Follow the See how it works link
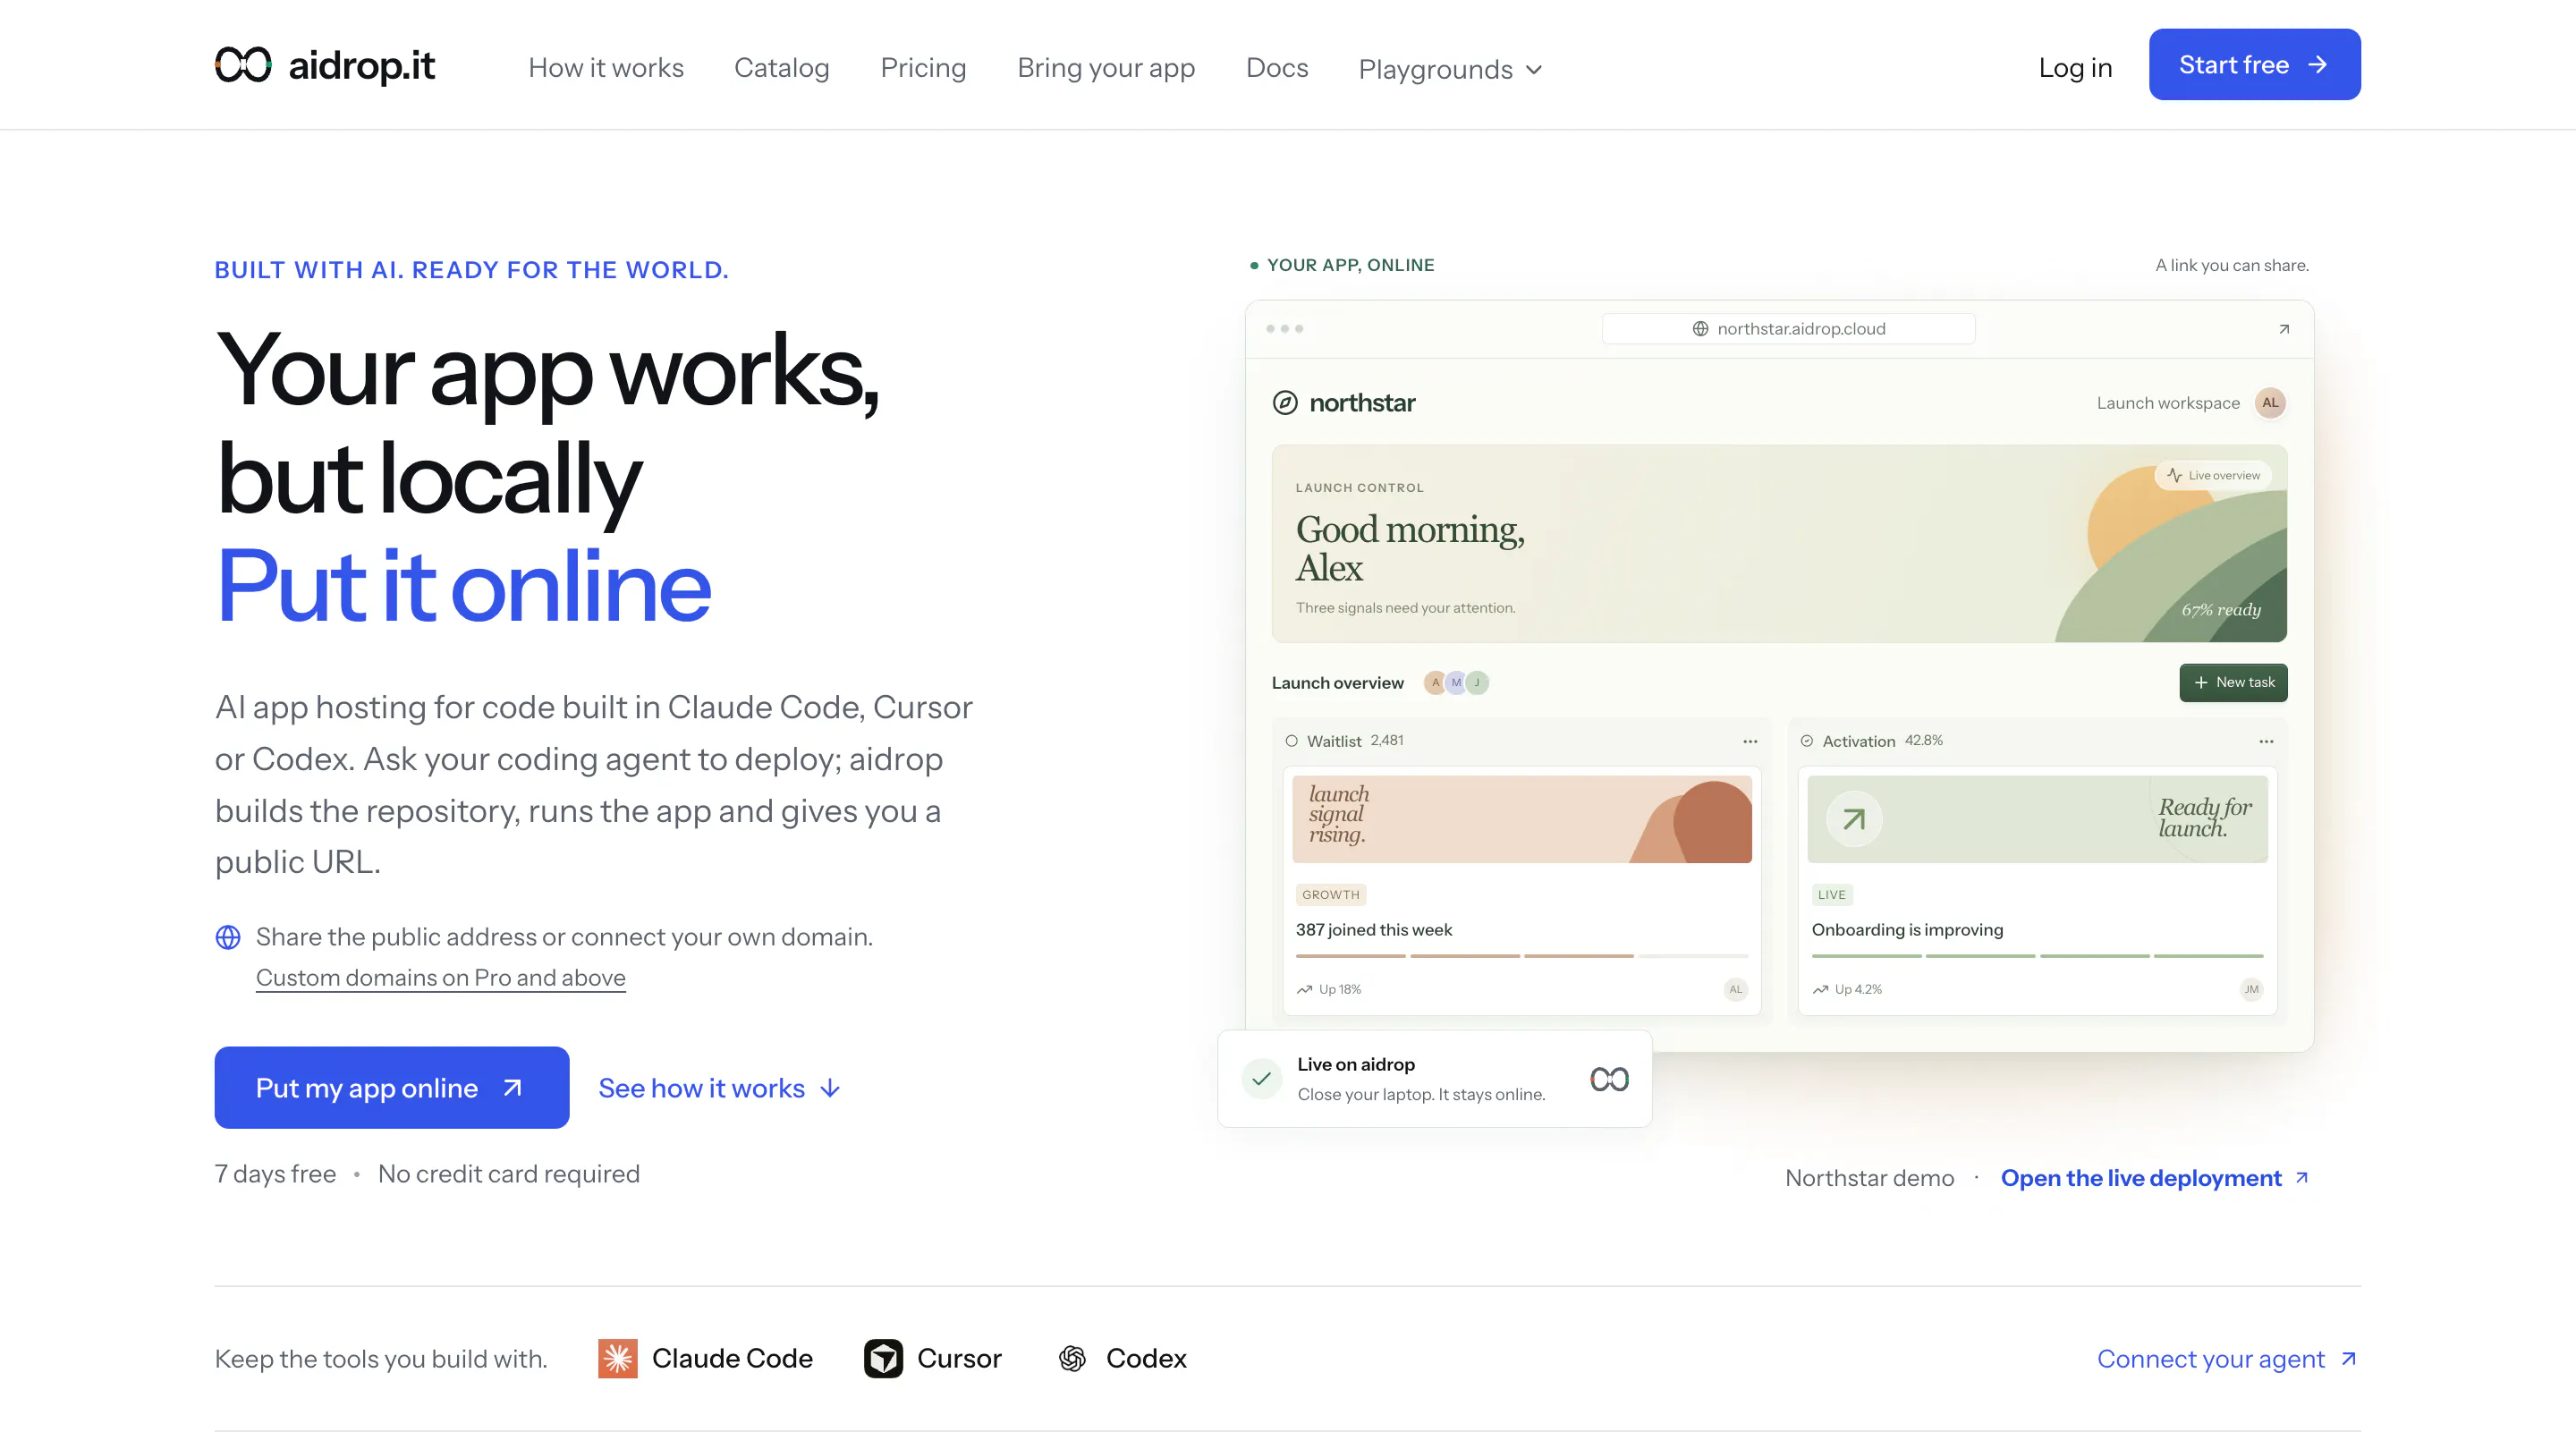This screenshot has height=1449, width=2576. [x=720, y=1087]
